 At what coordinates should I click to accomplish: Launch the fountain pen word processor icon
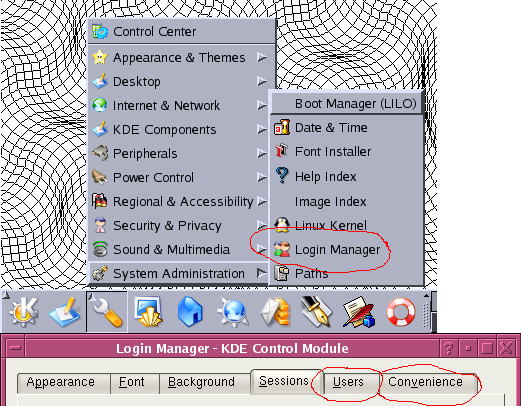(x=317, y=312)
